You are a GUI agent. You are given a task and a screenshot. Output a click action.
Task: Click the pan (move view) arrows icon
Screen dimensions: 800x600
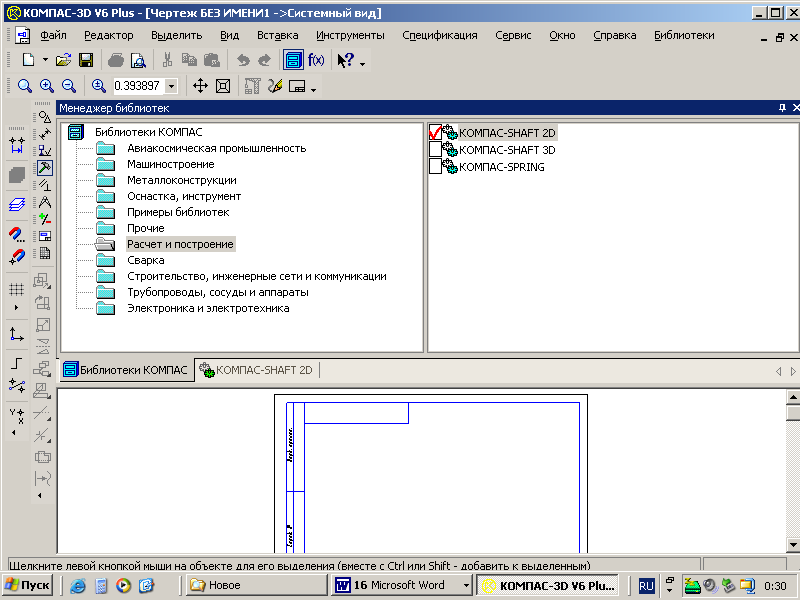(x=200, y=86)
